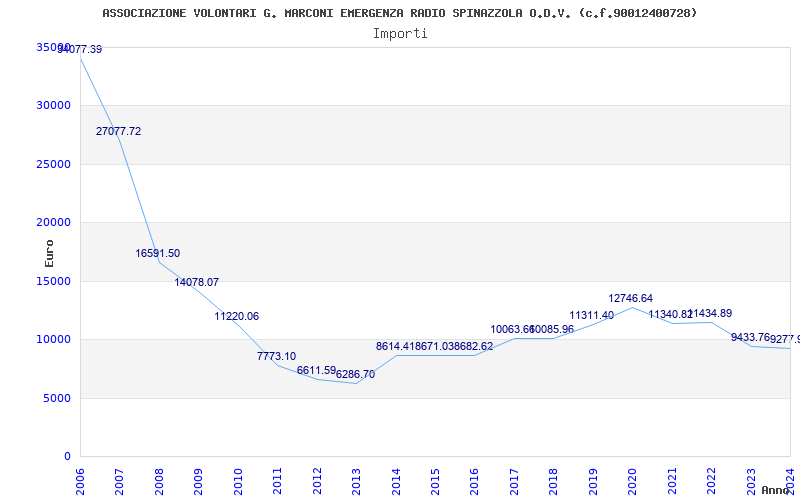Viewport: 800px width, 500px height.
Task: Click the y-axis value 0
Action: pos(67,456)
